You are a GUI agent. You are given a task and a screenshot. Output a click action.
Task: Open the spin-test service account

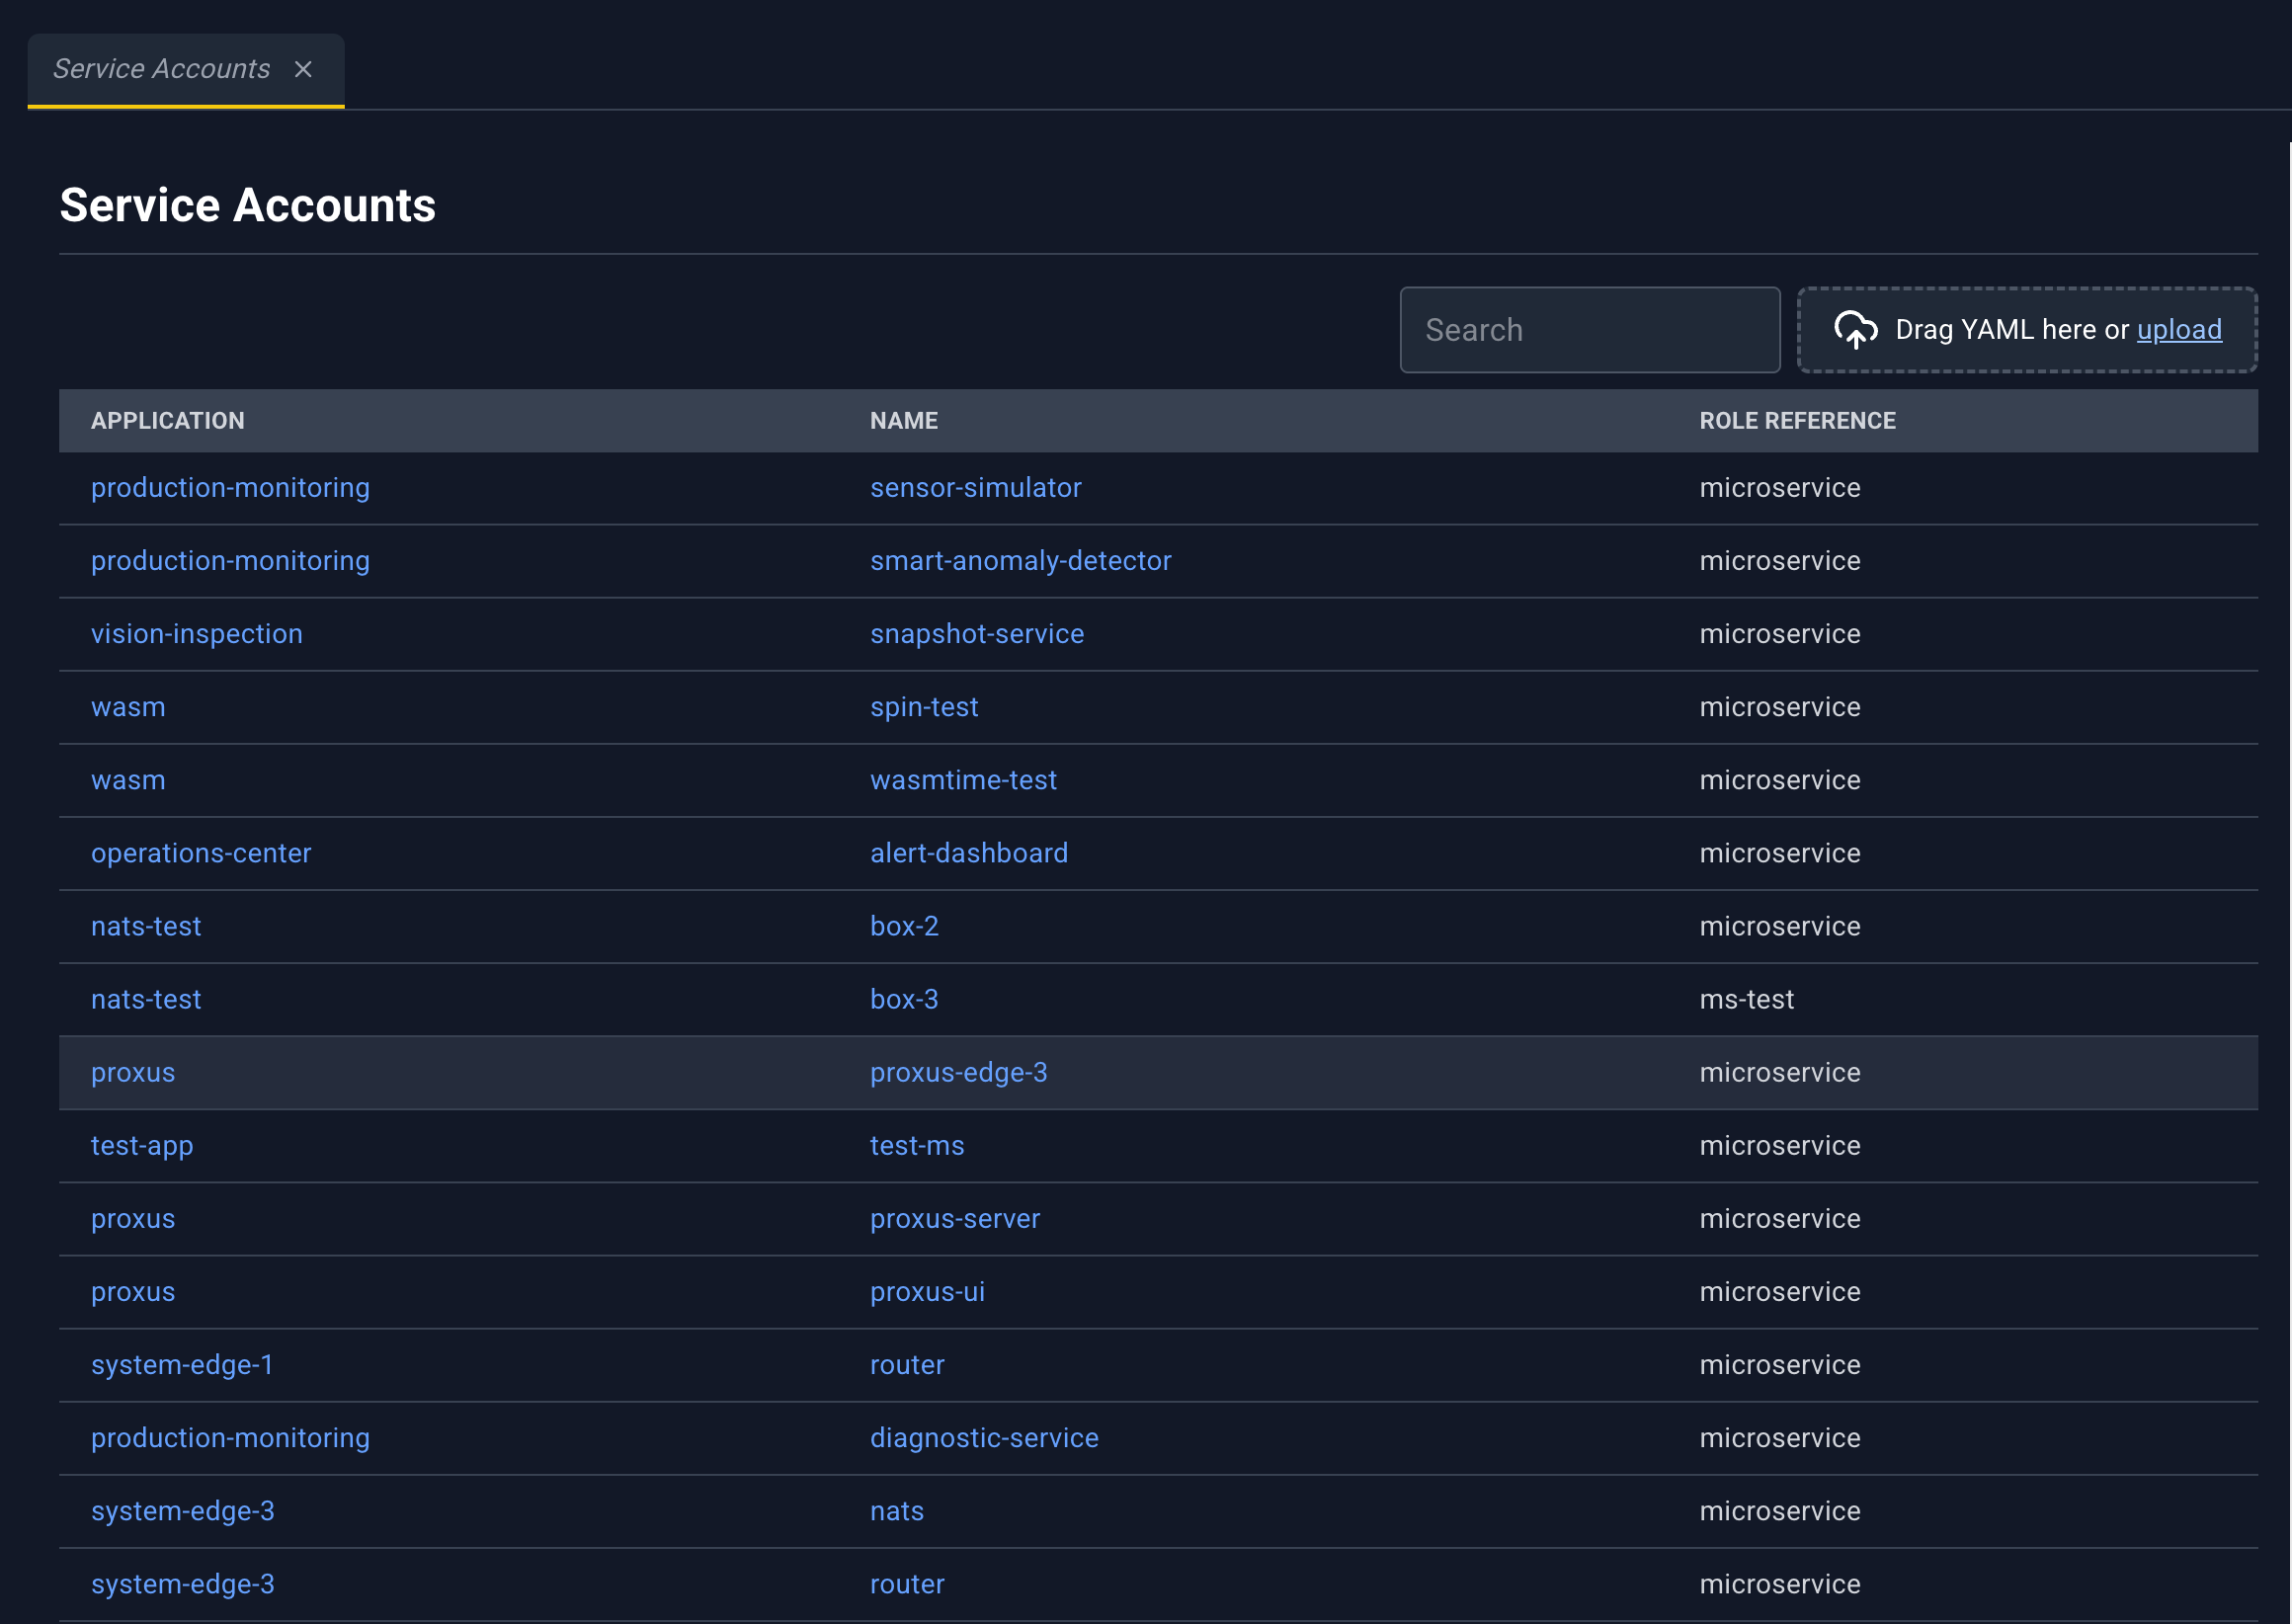pyautogui.click(x=923, y=707)
